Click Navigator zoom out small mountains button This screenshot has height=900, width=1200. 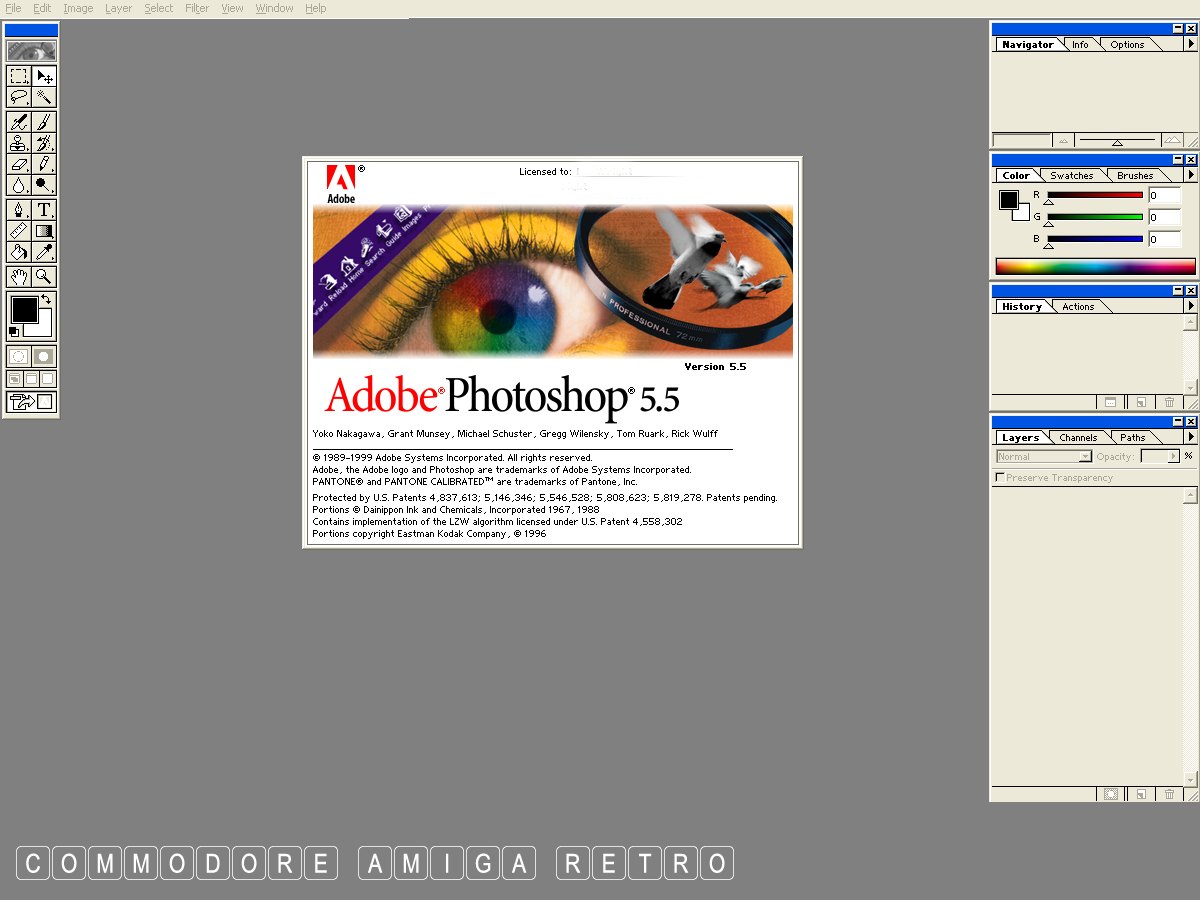tap(1064, 141)
